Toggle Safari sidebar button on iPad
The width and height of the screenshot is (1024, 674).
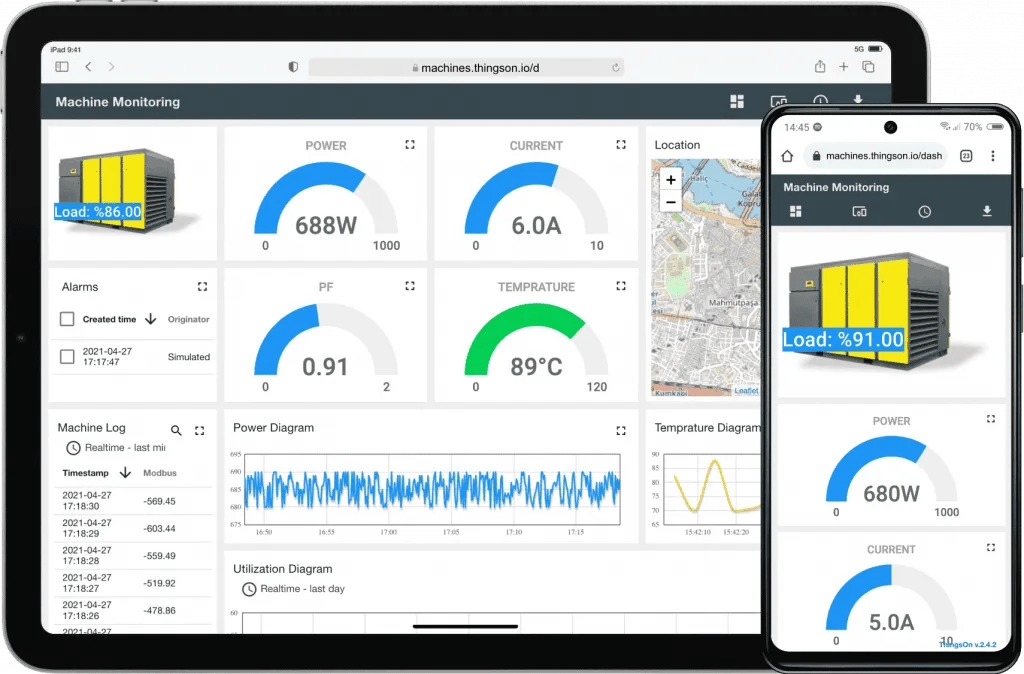pyautogui.click(x=62, y=67)
